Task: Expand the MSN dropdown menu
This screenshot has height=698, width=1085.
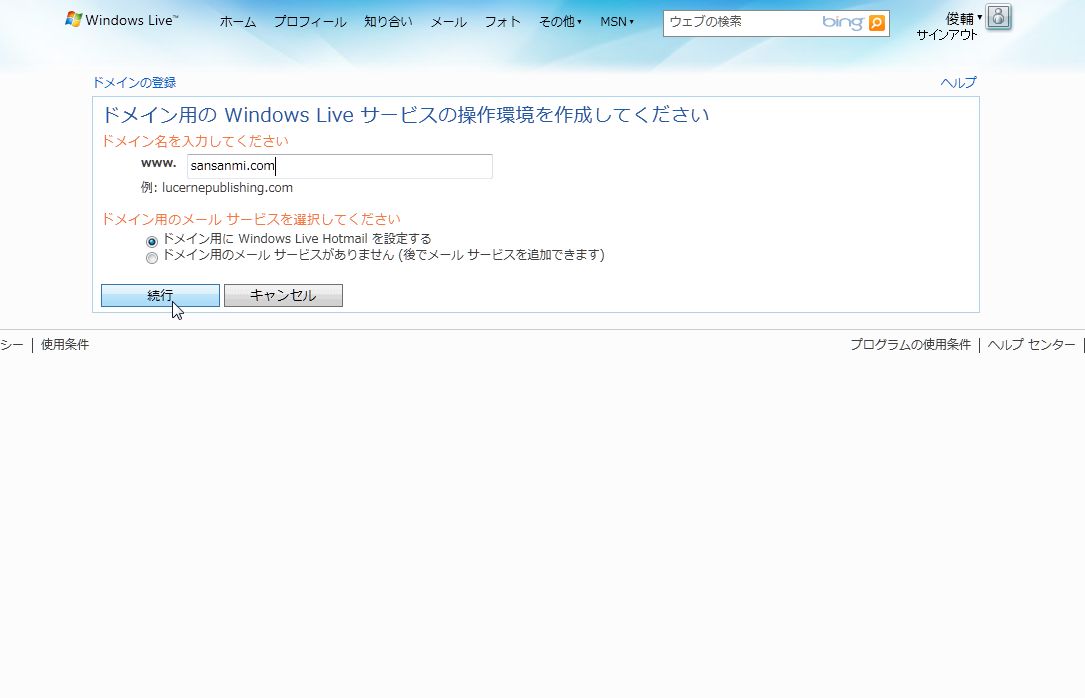Action: pyautogui.click(x=617, y=22)
